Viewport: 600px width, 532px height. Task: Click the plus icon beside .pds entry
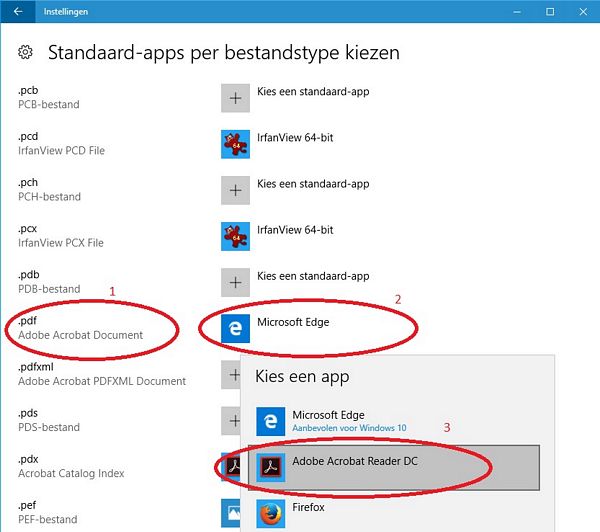tap(231, 421)
